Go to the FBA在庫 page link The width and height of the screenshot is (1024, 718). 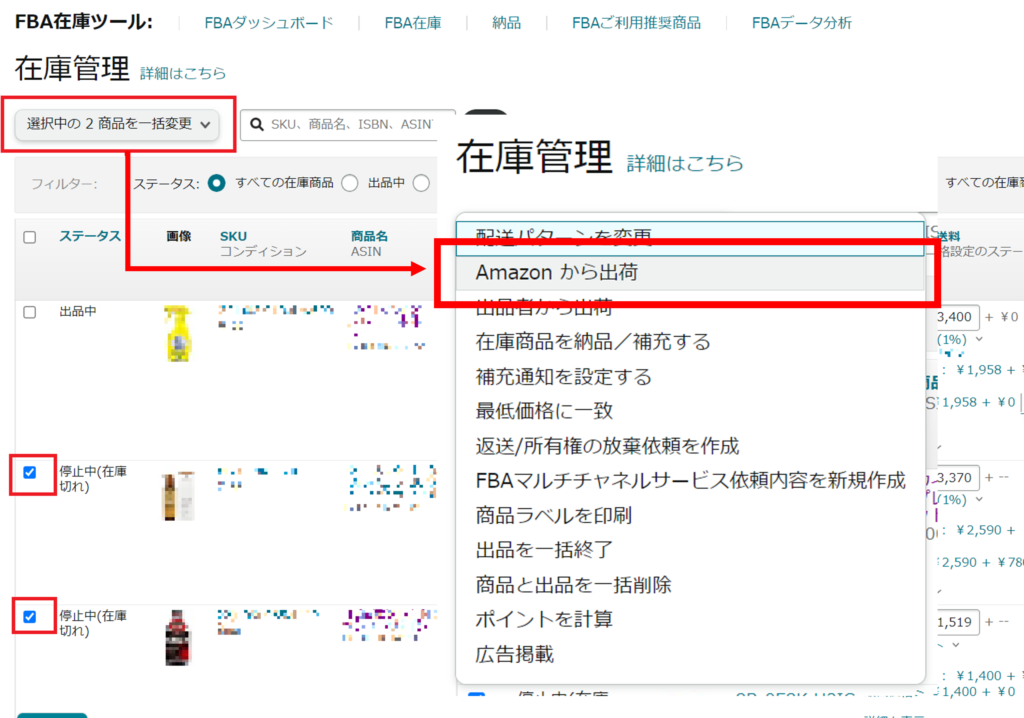tap(413, 23)
